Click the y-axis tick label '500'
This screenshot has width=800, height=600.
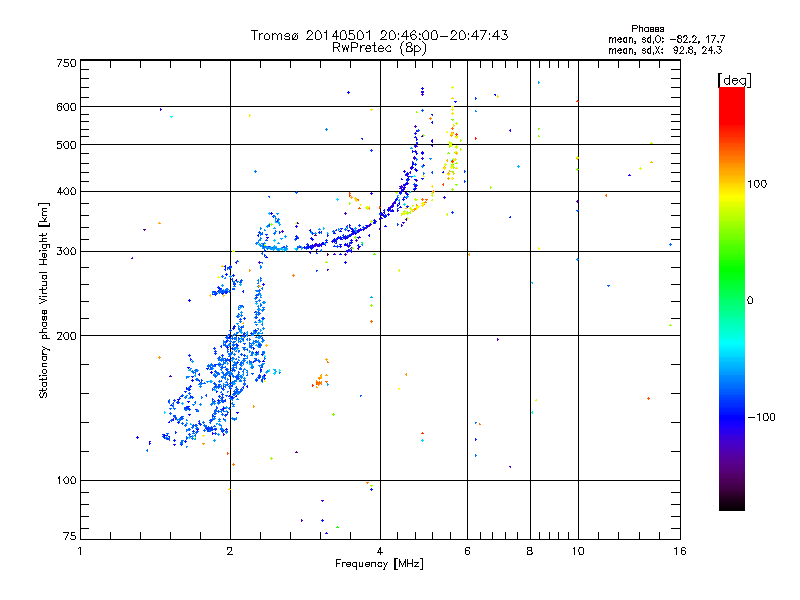click(x=66, y=145)
